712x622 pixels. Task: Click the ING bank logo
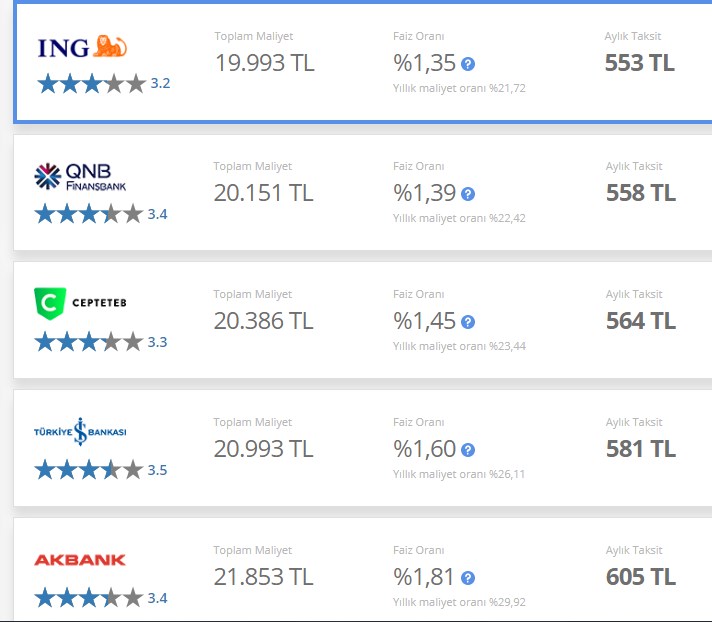point(82,47)
